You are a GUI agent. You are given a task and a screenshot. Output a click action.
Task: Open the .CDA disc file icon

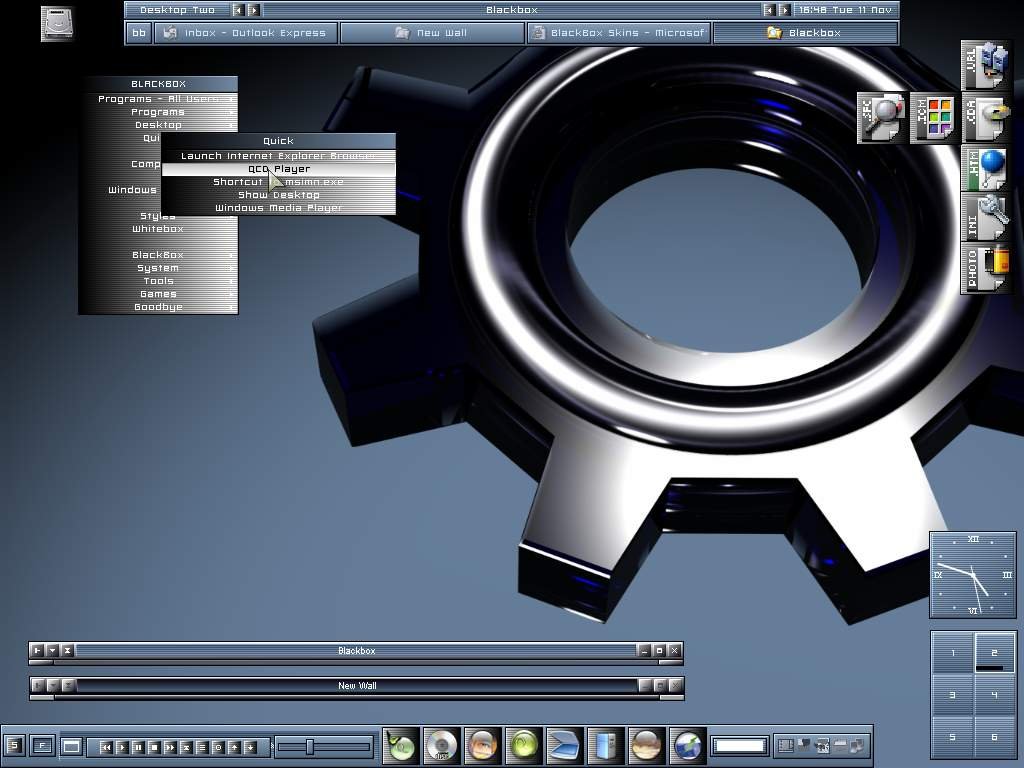(x=985, y=118)
